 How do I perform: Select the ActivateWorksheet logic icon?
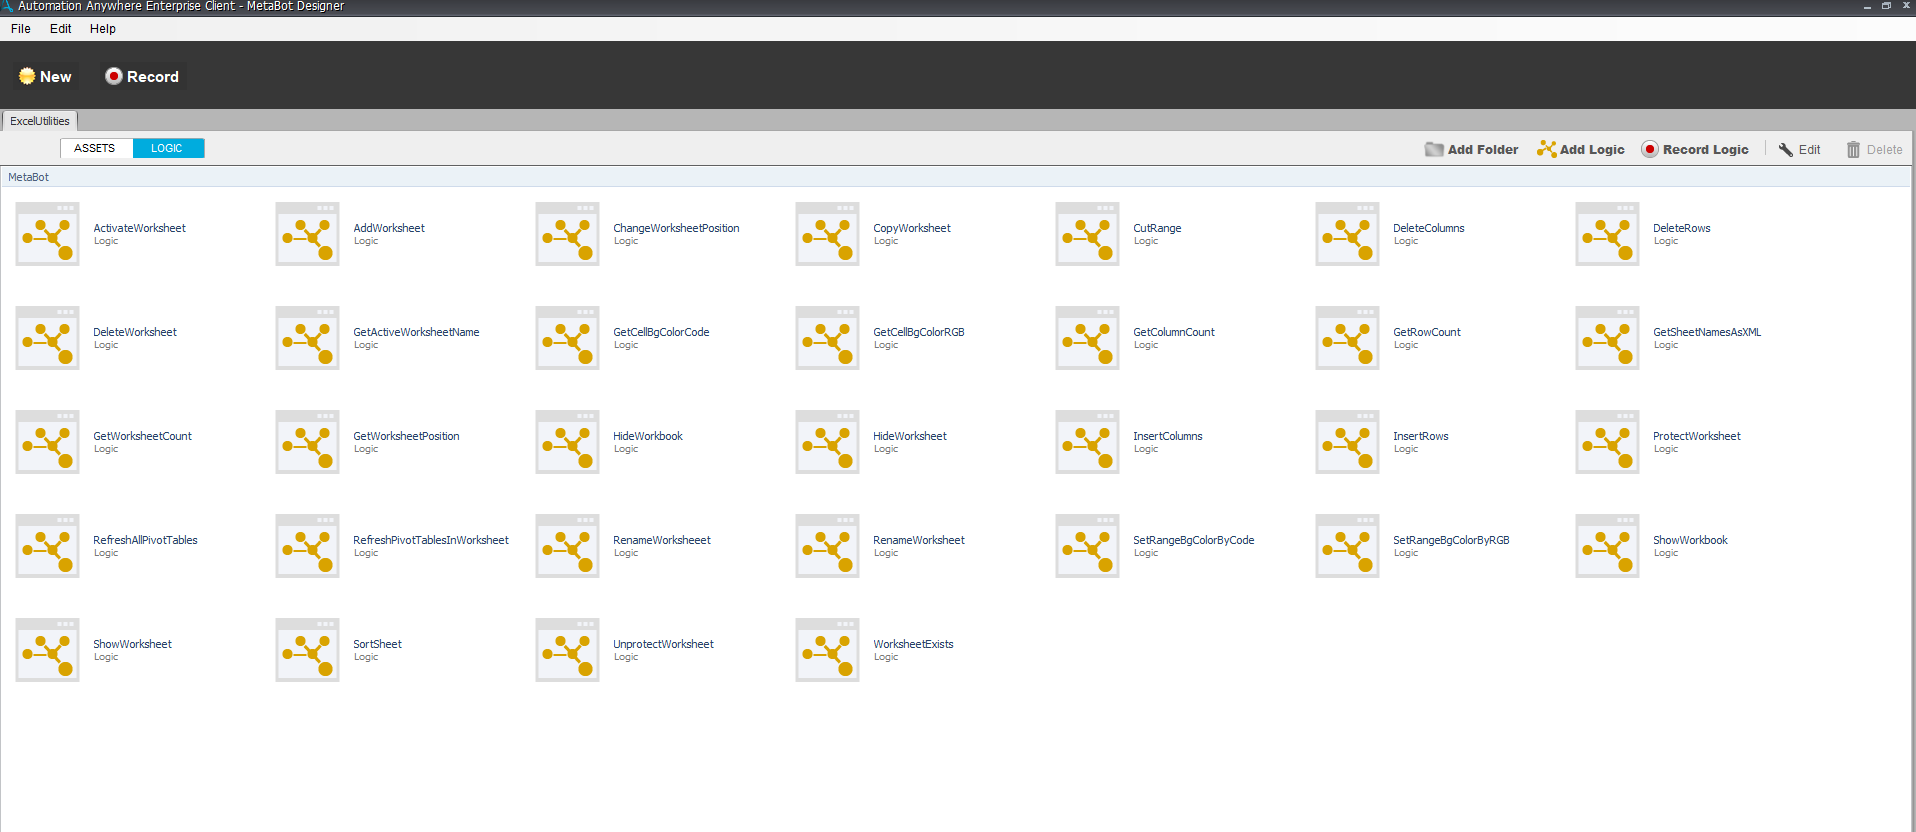click(x=48, y=234)
